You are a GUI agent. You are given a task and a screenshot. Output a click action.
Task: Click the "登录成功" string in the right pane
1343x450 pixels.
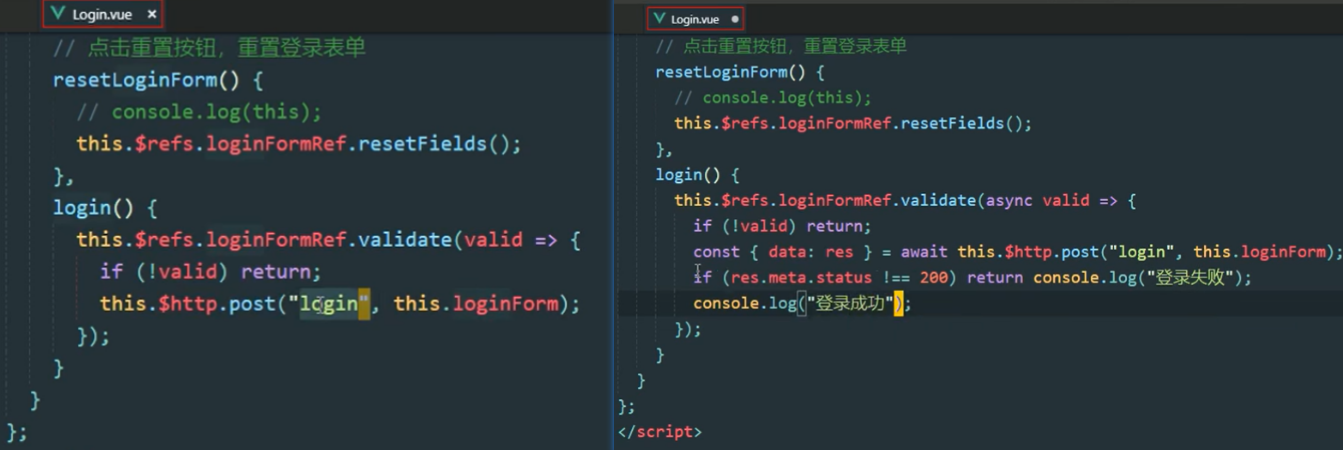pyautogui.click(x=850, y=304)
